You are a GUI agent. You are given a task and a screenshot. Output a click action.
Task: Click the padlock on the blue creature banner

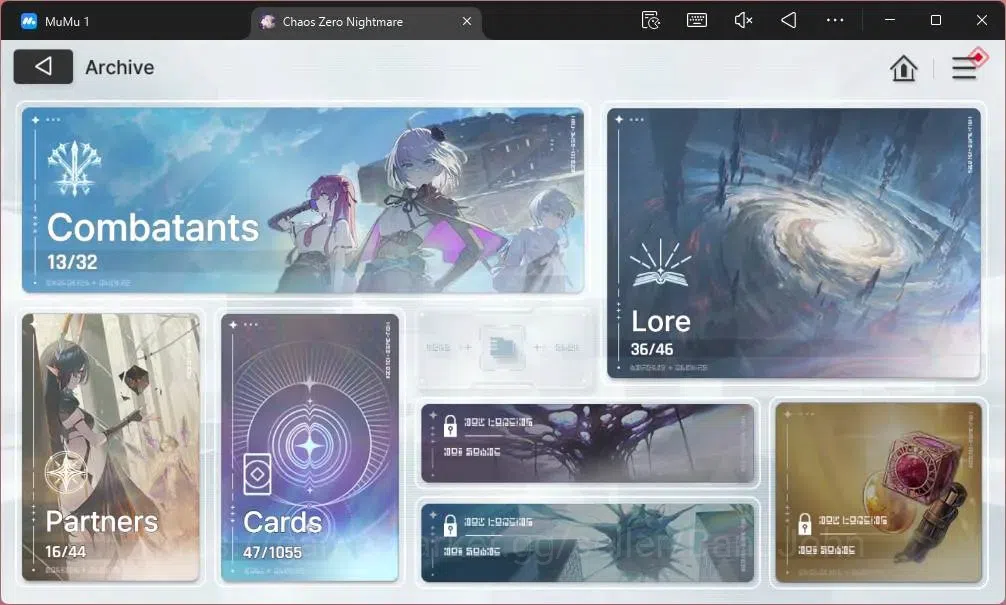click(450, 525)
